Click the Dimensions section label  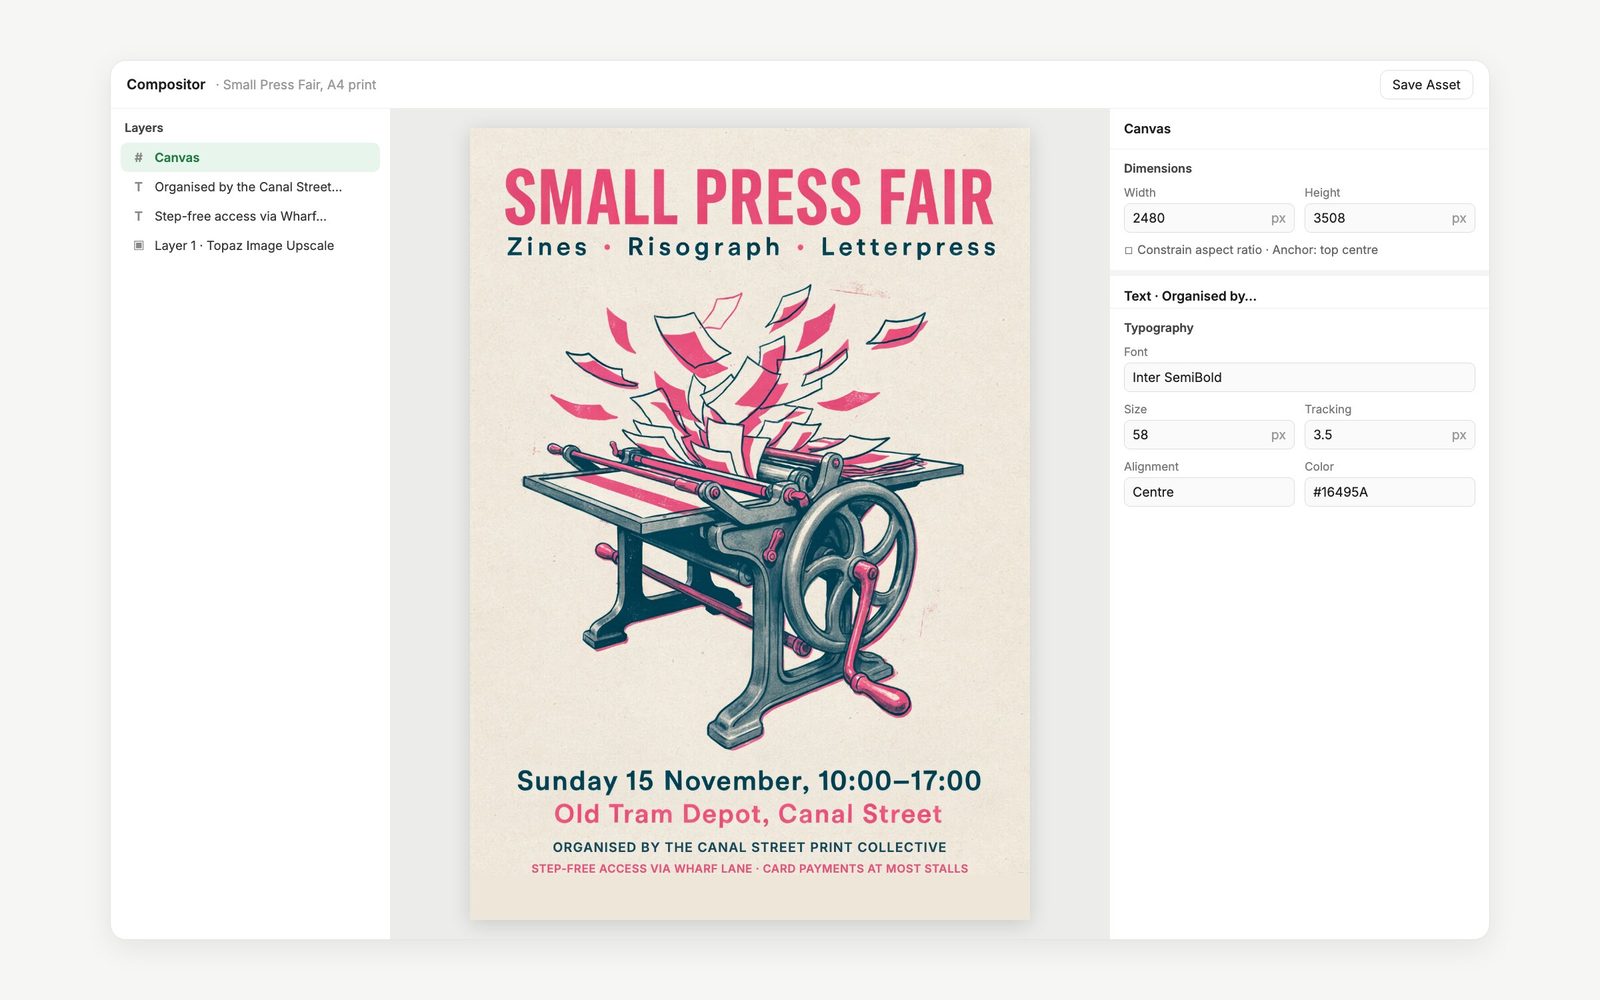coord(1158,168)
